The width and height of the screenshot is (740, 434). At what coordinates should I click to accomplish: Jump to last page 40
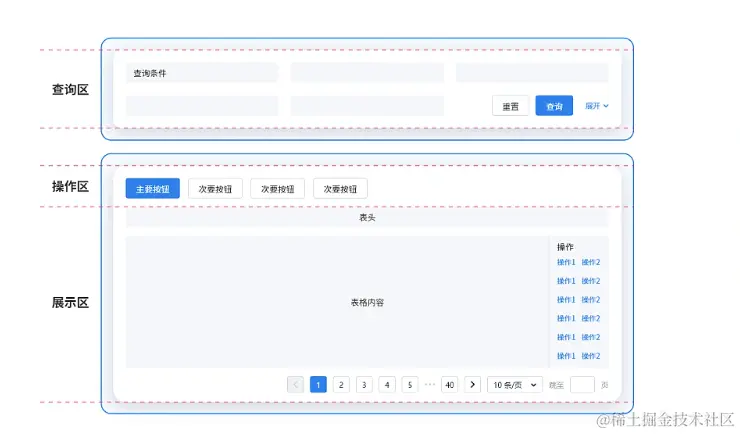(x=450, y=385)
